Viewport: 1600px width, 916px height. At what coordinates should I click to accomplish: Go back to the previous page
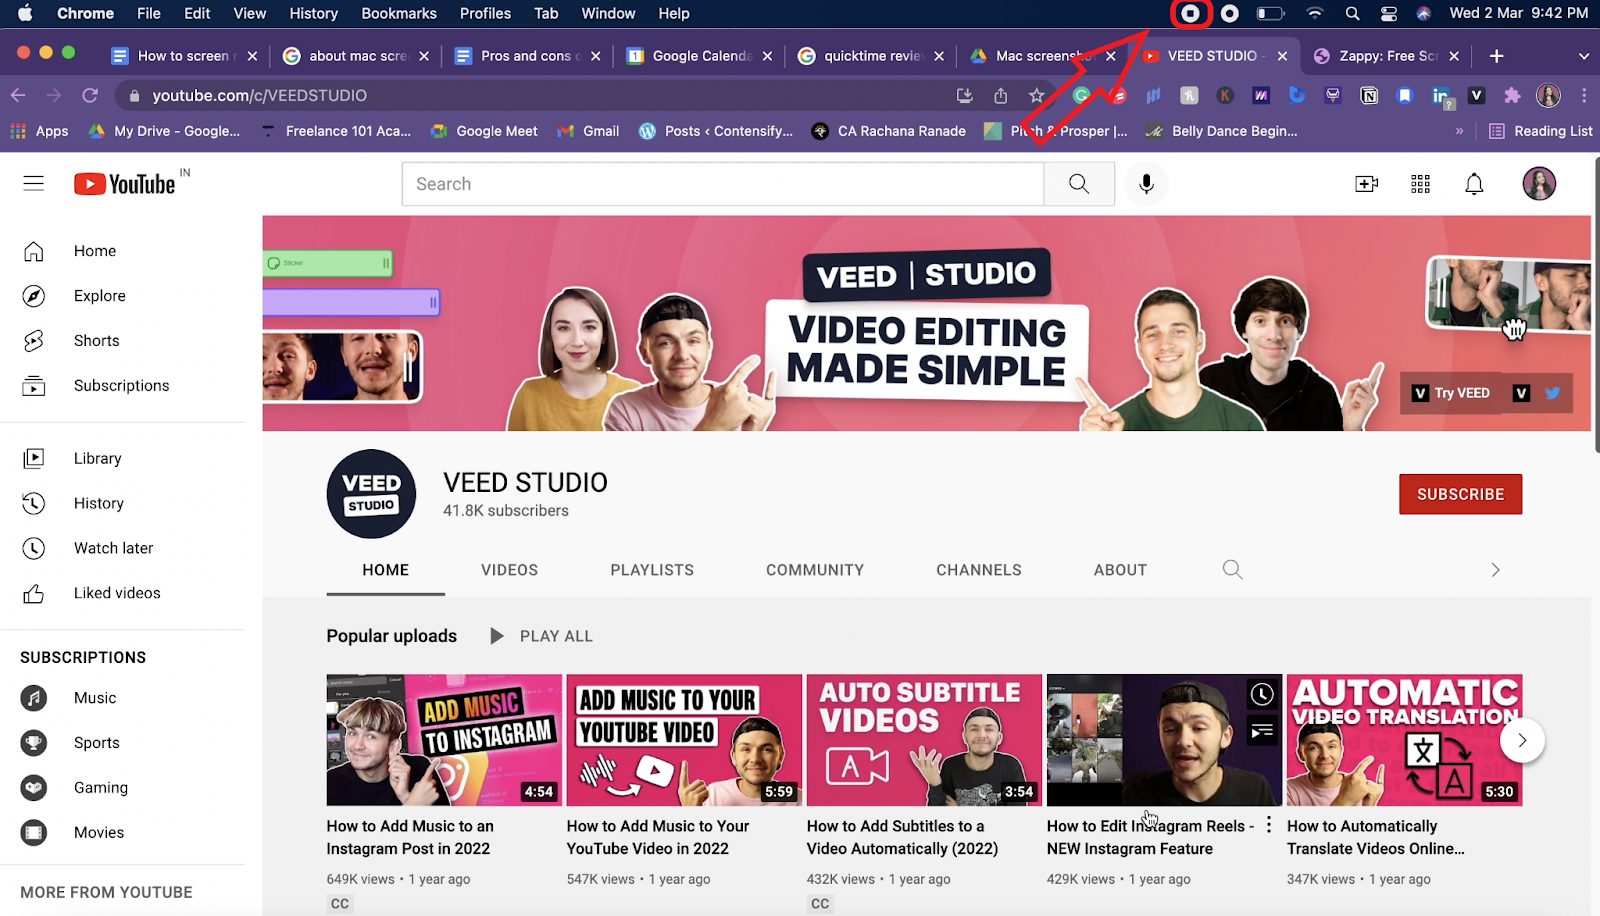point(18,95)
